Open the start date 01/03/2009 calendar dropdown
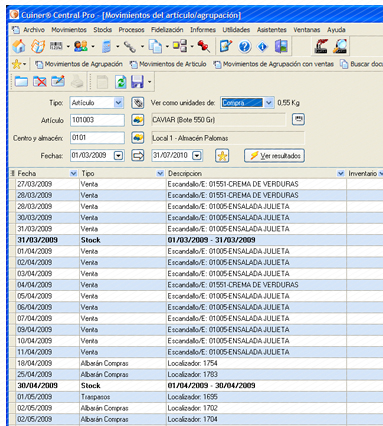 (x=118, y=155)
